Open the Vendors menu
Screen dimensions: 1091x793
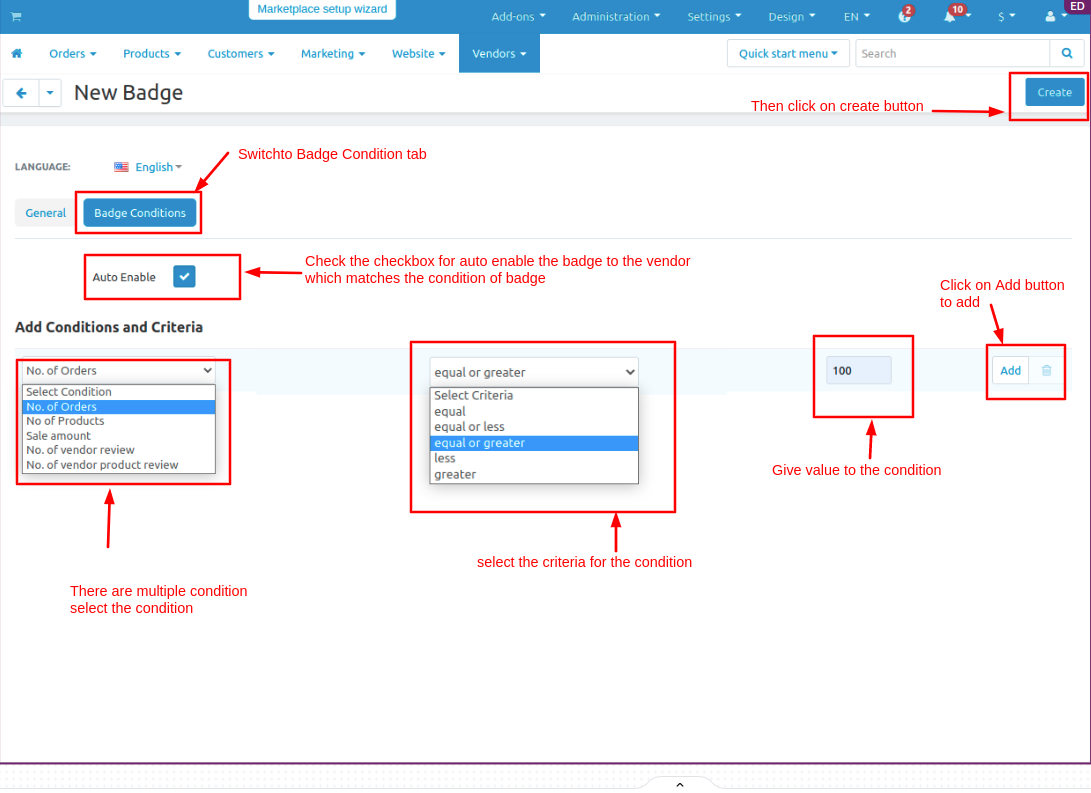(x=499, y=54)
